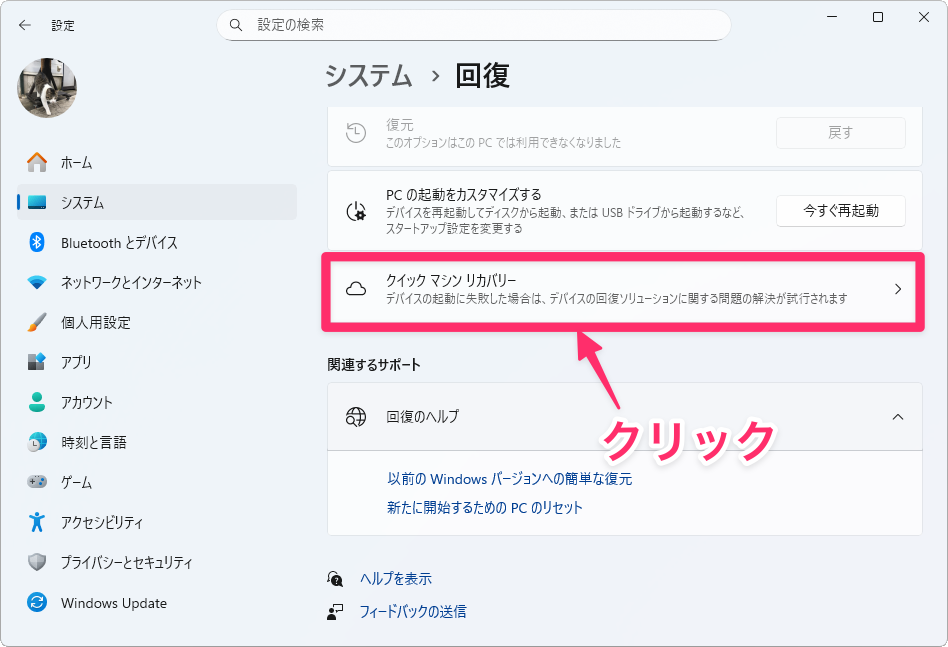Screen dimensions: 948x647
Task: Click the feedback person icon
Action: point(335,612)
